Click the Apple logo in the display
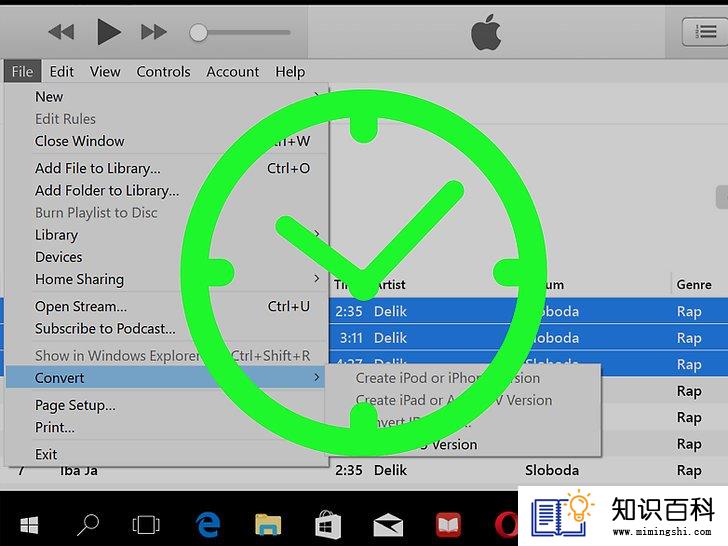This screenshot has width=728, height=546. point(486,32)
